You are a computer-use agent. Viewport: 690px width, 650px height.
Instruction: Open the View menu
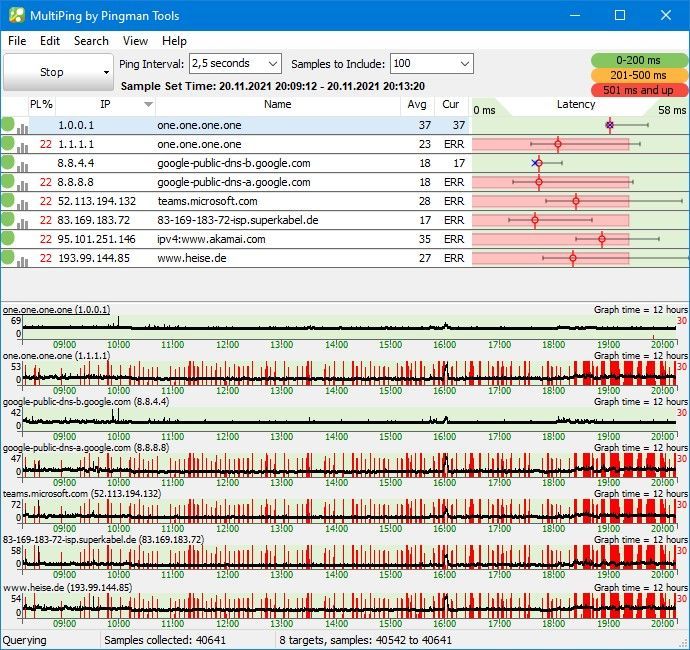tap(135, 41)
